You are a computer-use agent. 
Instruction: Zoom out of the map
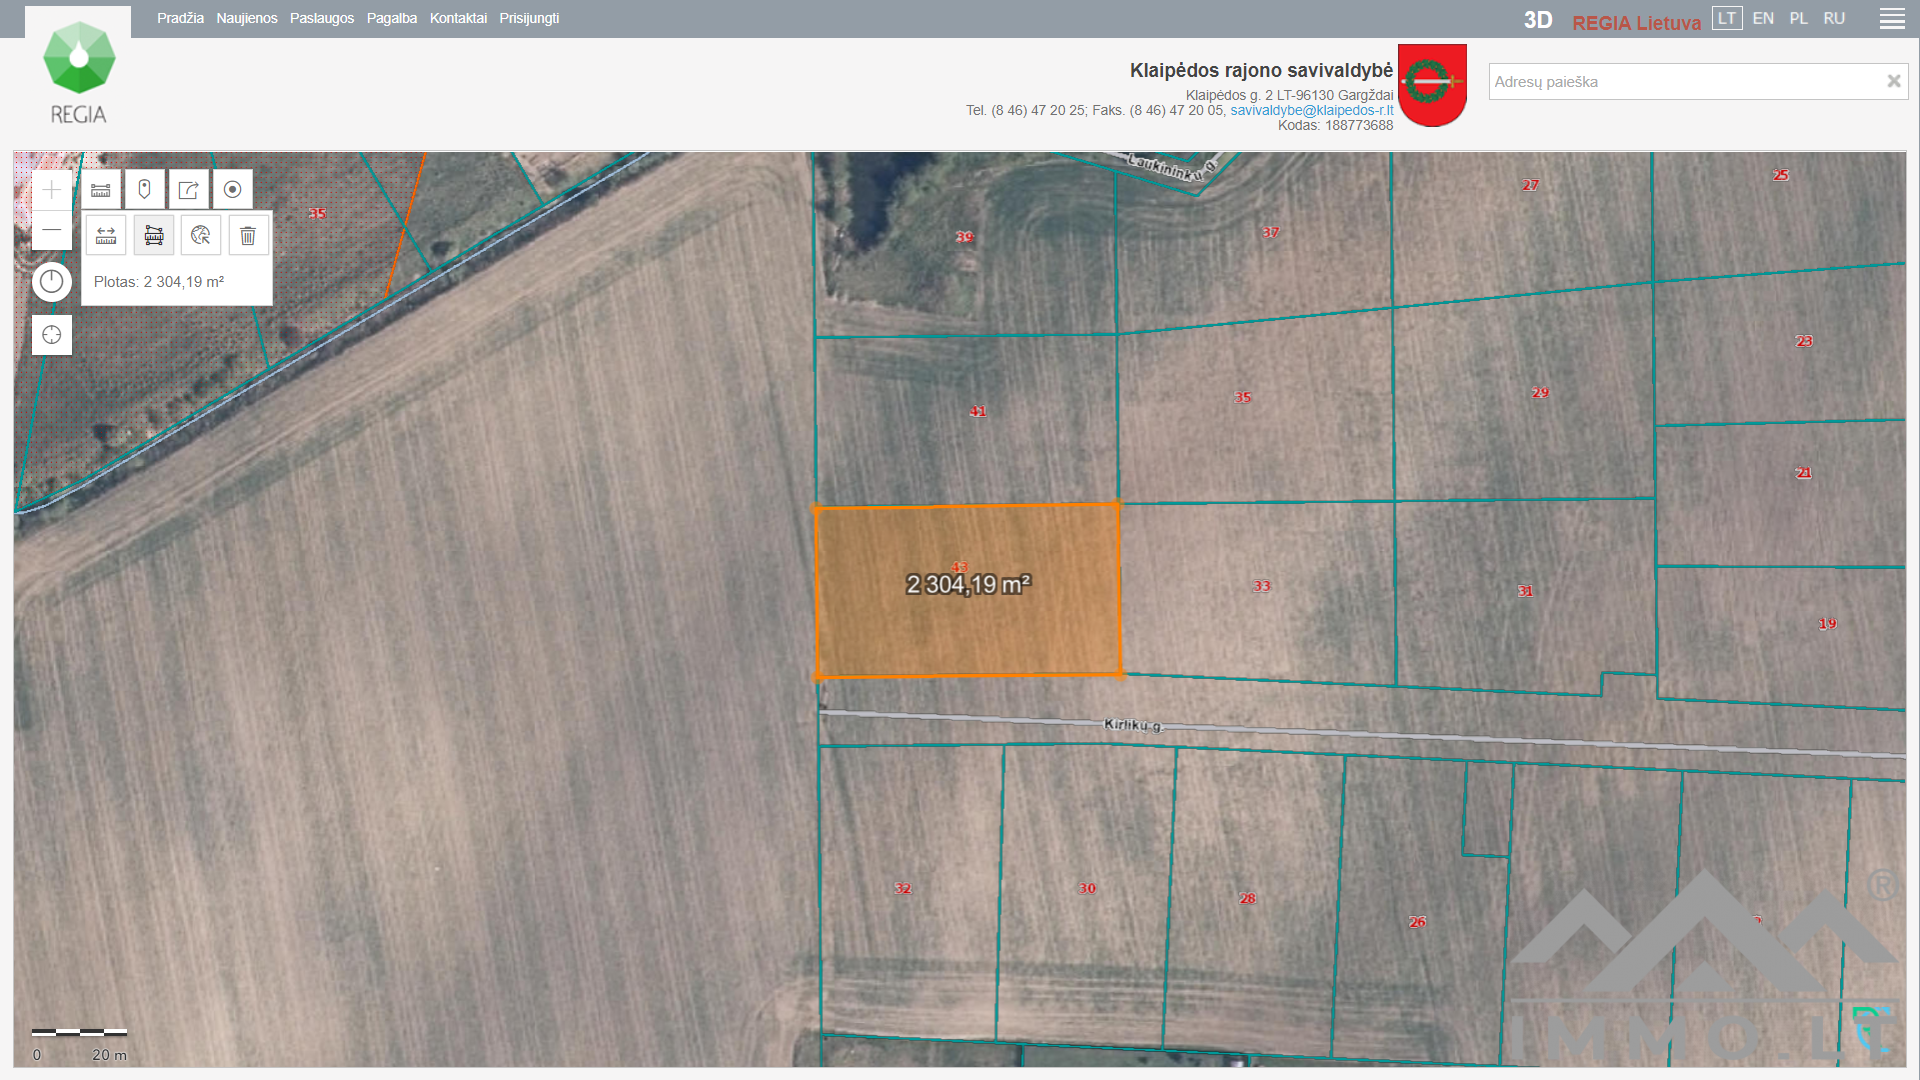[52, 230]
